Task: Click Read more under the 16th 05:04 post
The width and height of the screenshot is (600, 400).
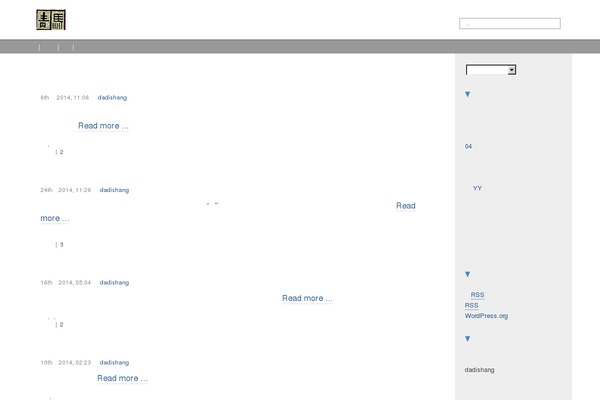Action: (x=307, y=298)
